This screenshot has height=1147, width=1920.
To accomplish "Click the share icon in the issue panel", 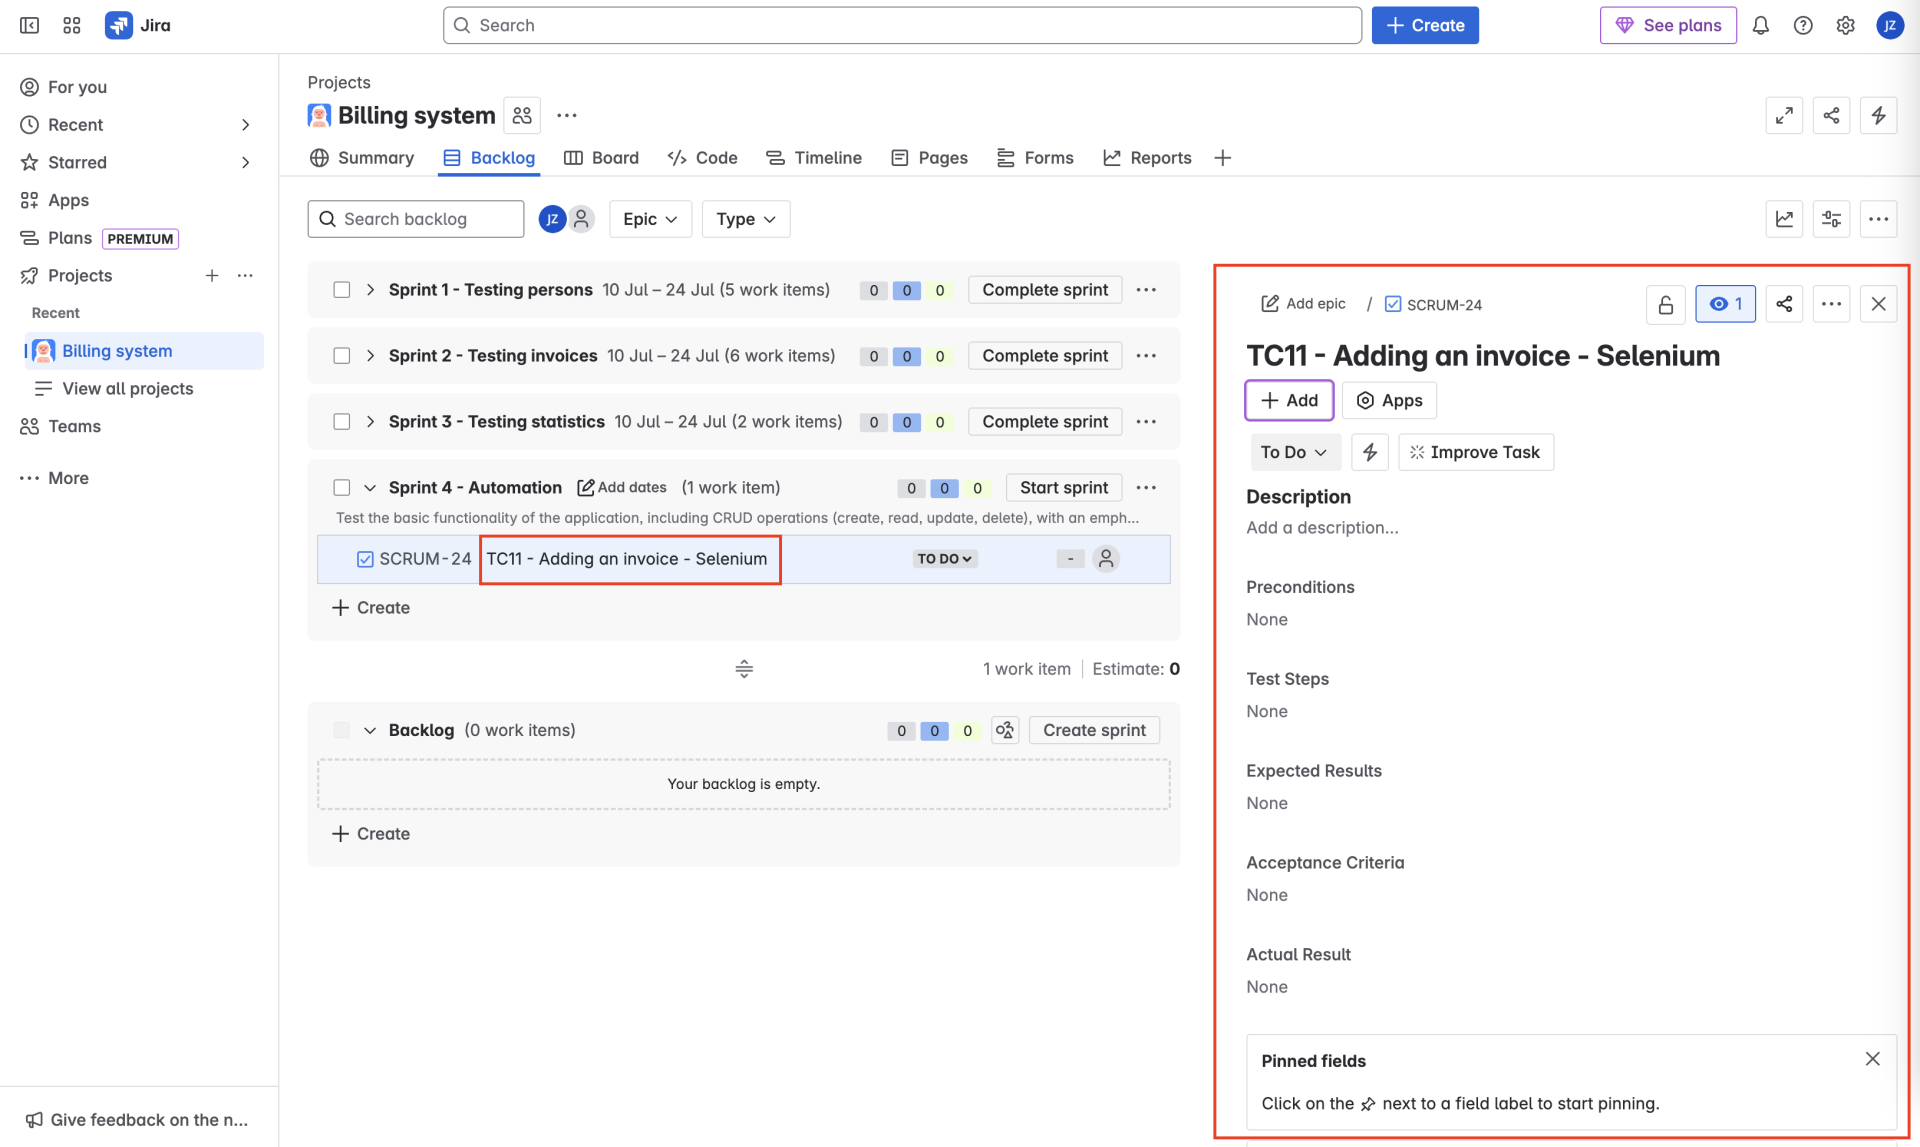I will [1784, 304].
